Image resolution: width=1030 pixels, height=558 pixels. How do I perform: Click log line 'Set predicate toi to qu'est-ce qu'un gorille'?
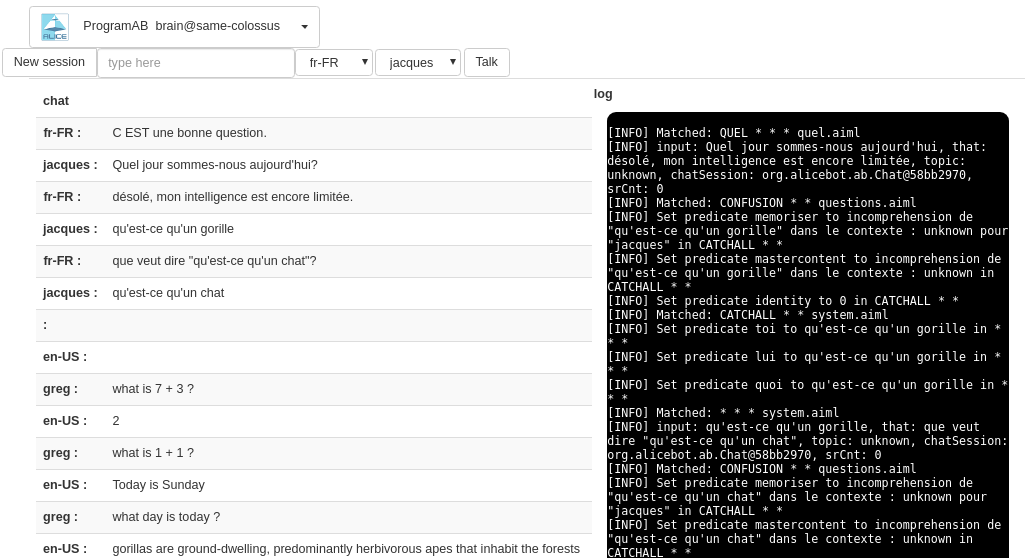804,336
